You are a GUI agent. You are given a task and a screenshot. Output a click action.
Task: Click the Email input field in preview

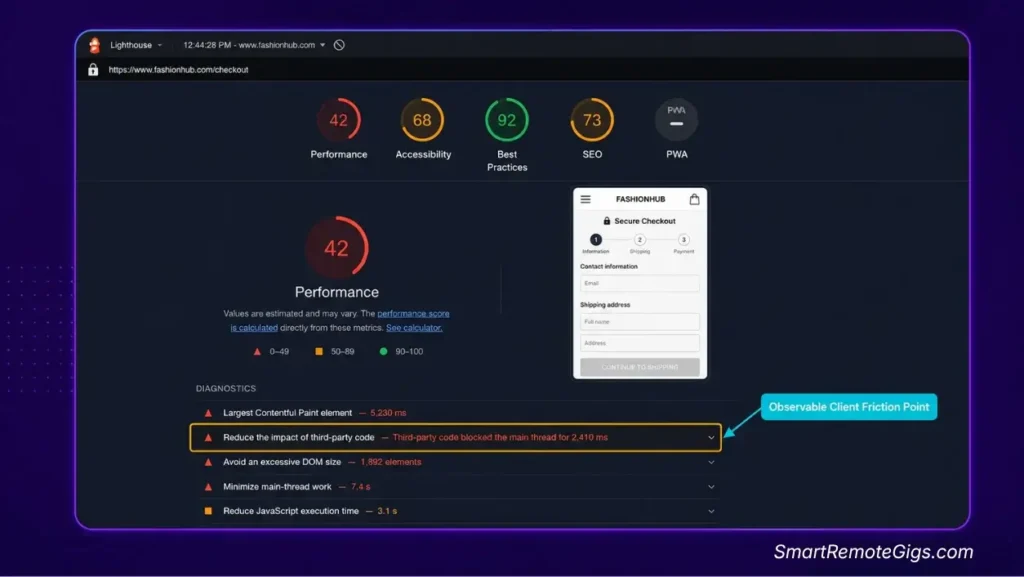[x=639, y=283]
